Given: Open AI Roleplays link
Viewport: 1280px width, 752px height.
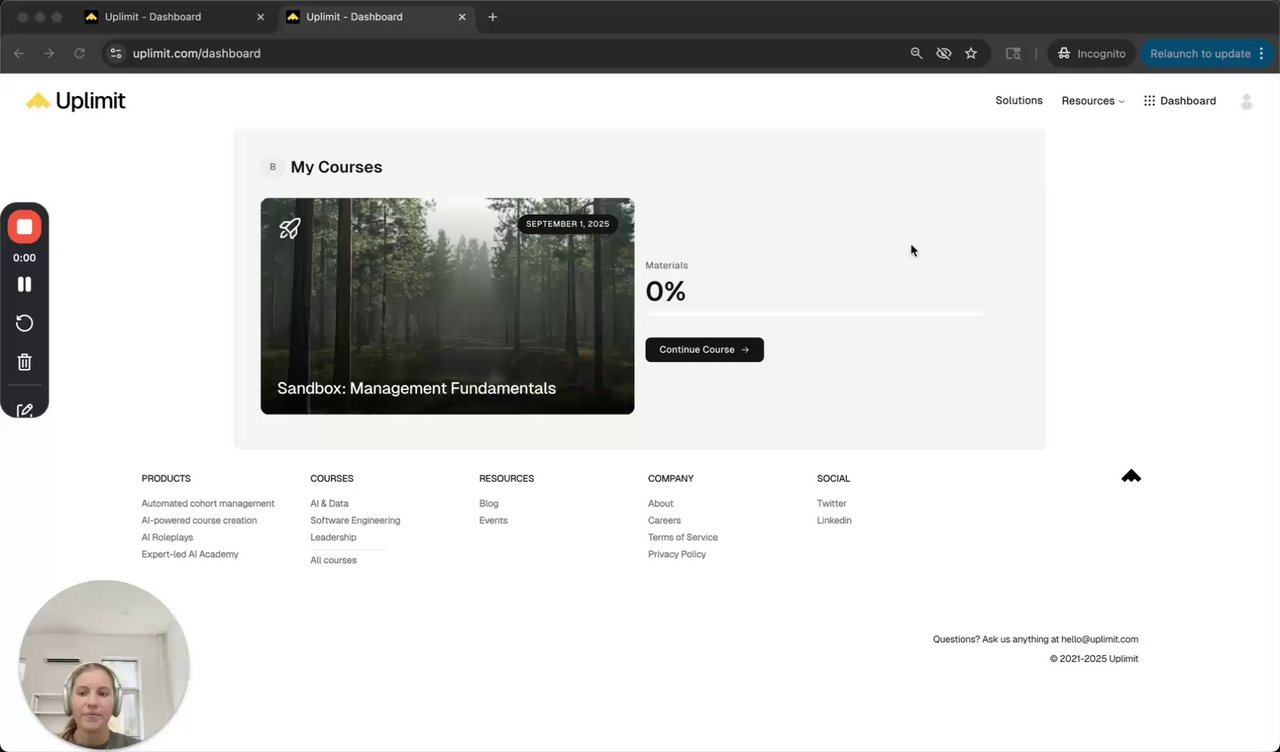Looking at the screenshot, I should coord(167,538).
